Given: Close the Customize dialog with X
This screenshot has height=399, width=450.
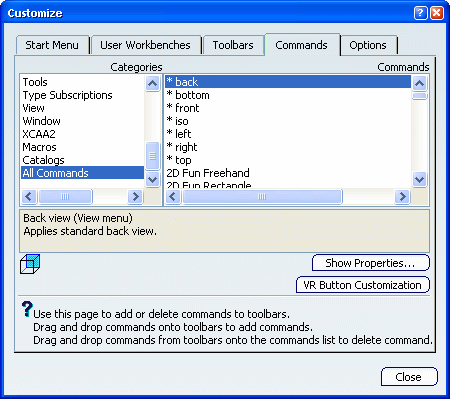Looking at the screenshot, I should point(437,13).
